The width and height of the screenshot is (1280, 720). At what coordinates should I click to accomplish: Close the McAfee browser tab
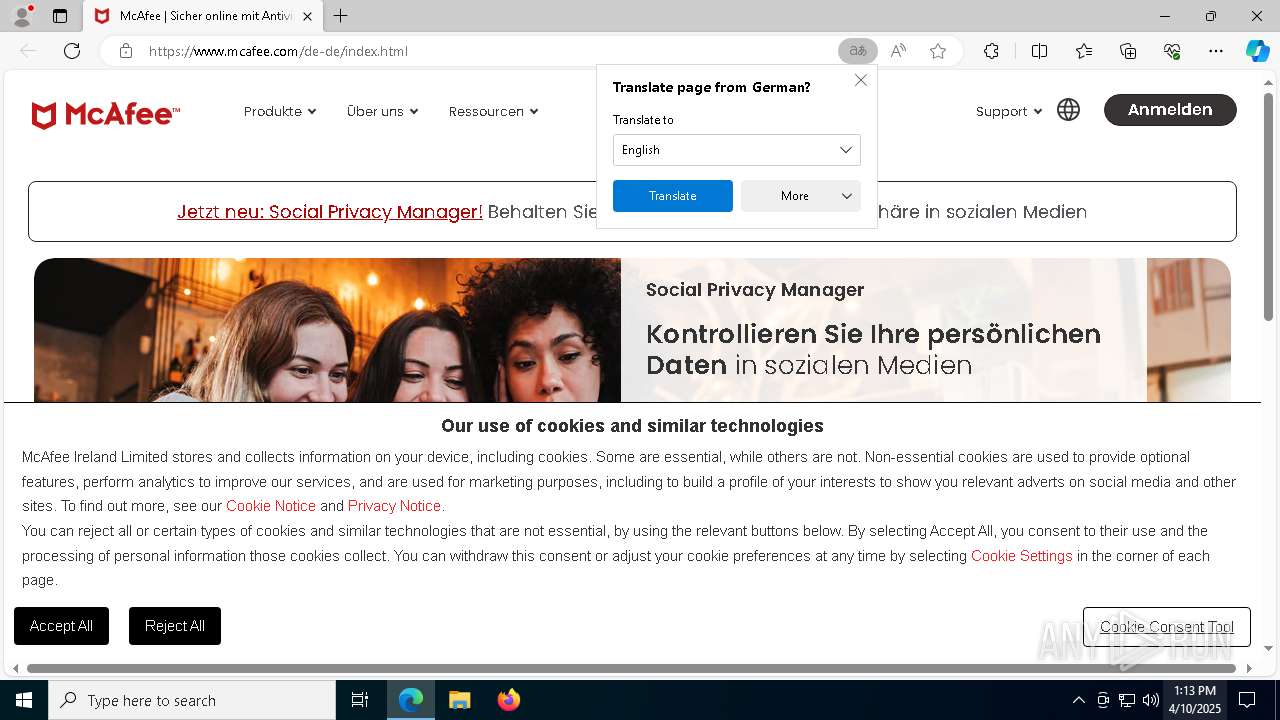point(307,16)
